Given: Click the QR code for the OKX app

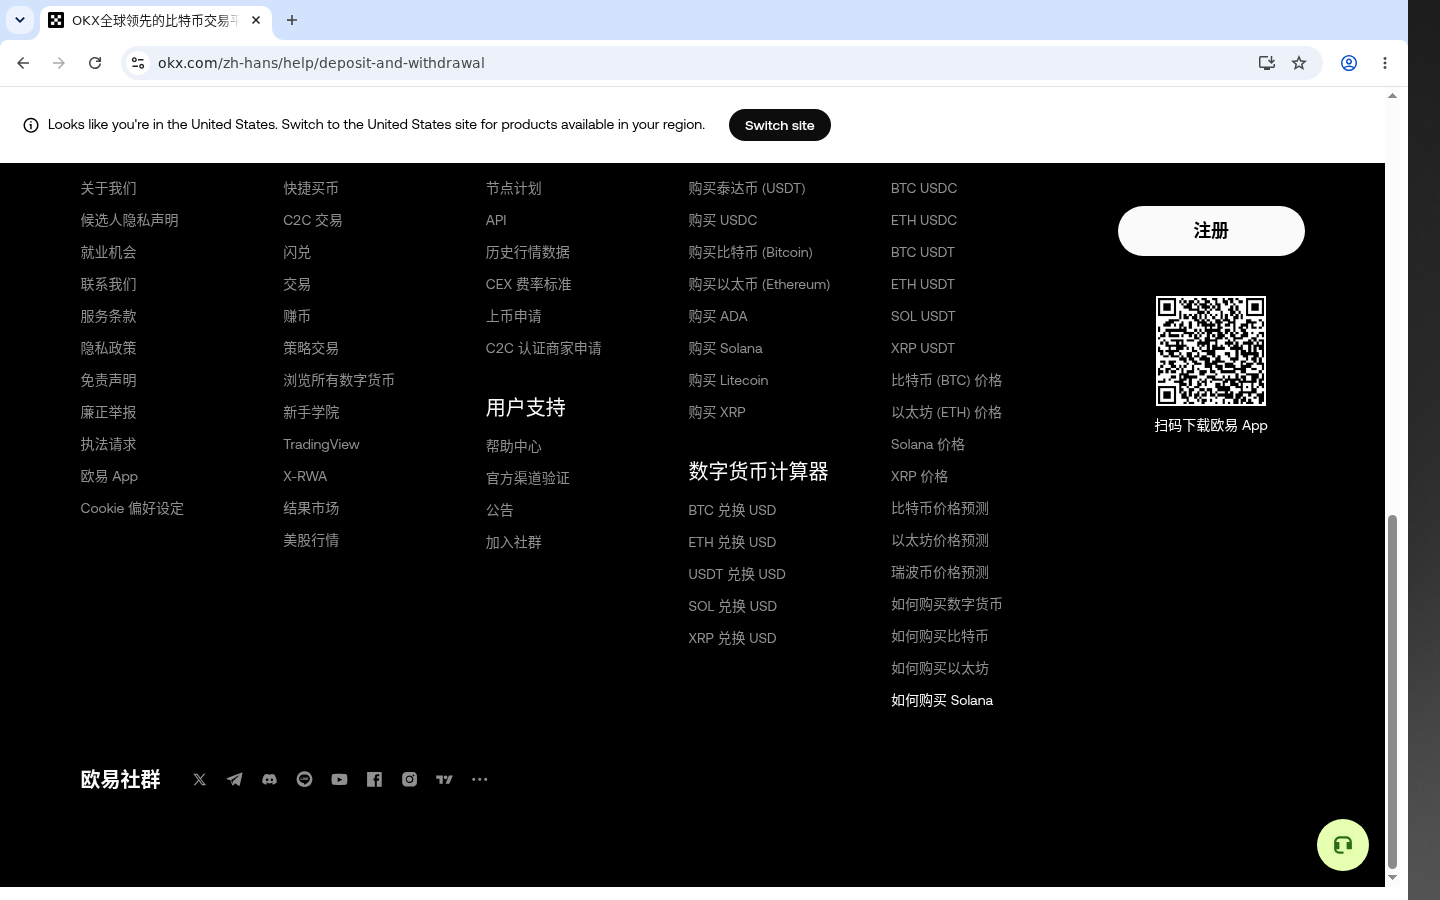Looking at the screenshot, I should (x=1211, y=351).
